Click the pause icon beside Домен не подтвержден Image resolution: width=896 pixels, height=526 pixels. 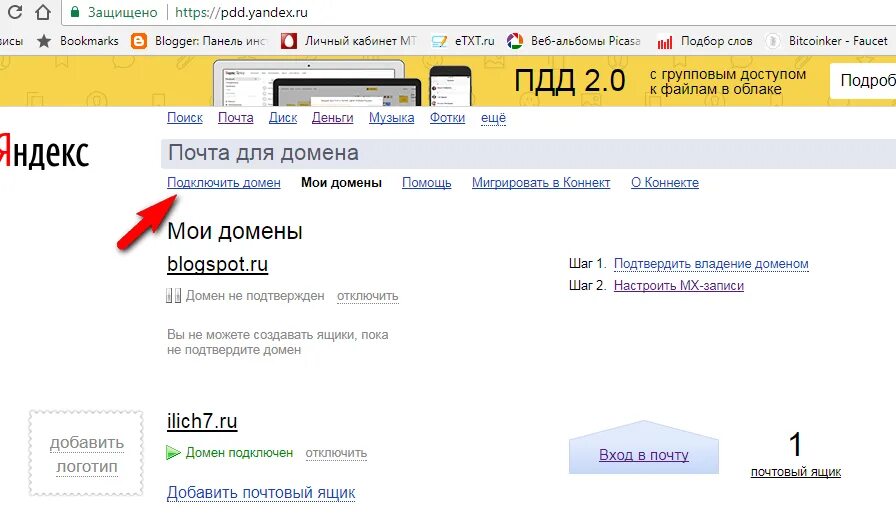(174, 296)
